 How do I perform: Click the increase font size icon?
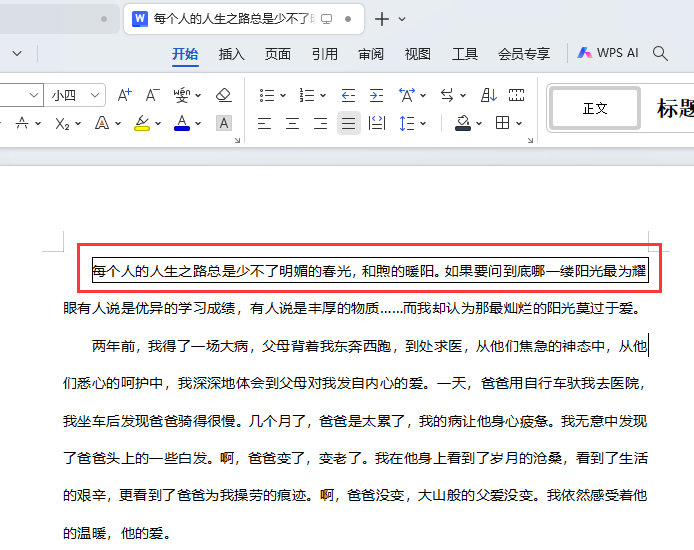click(x=124, y=95)
